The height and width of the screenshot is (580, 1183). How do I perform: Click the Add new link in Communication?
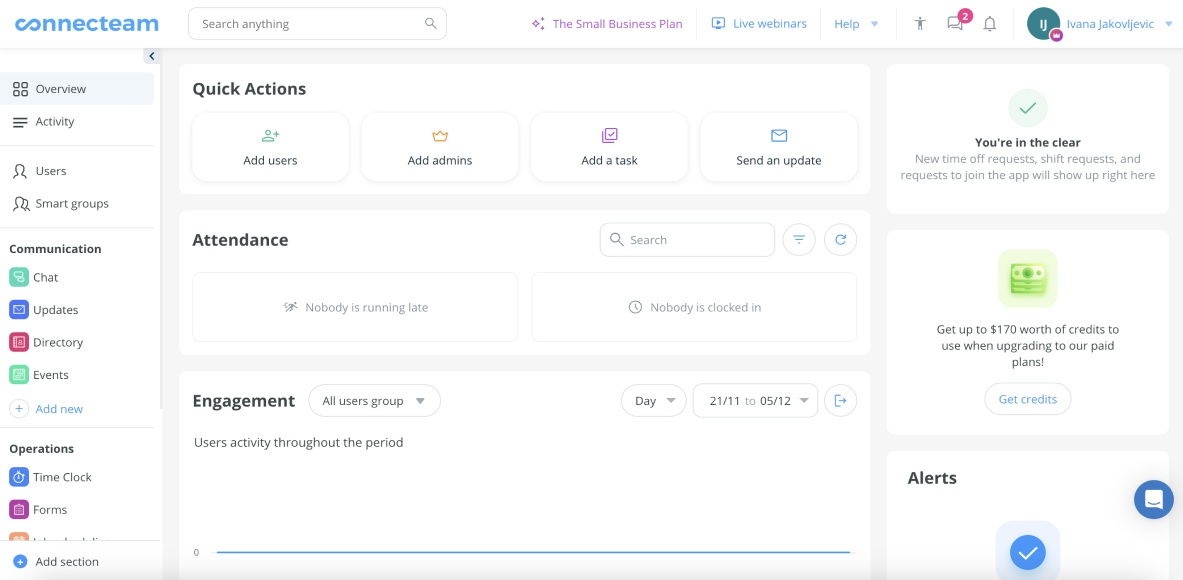(x=59, y=408)
